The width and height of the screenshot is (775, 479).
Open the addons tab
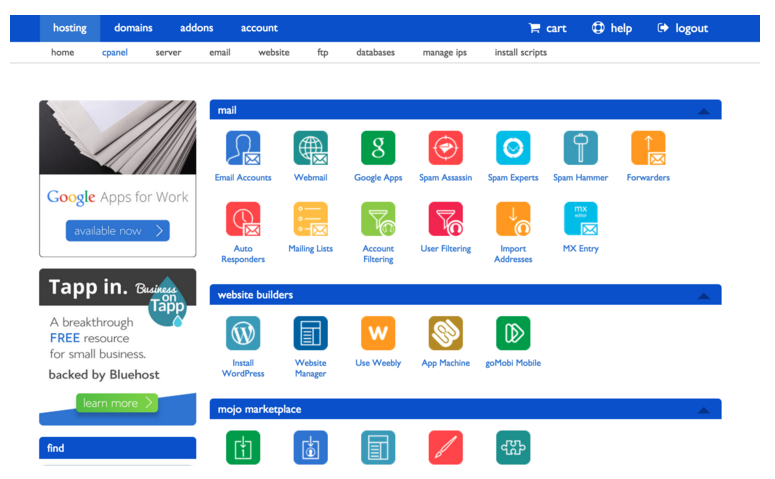(197, 28)
